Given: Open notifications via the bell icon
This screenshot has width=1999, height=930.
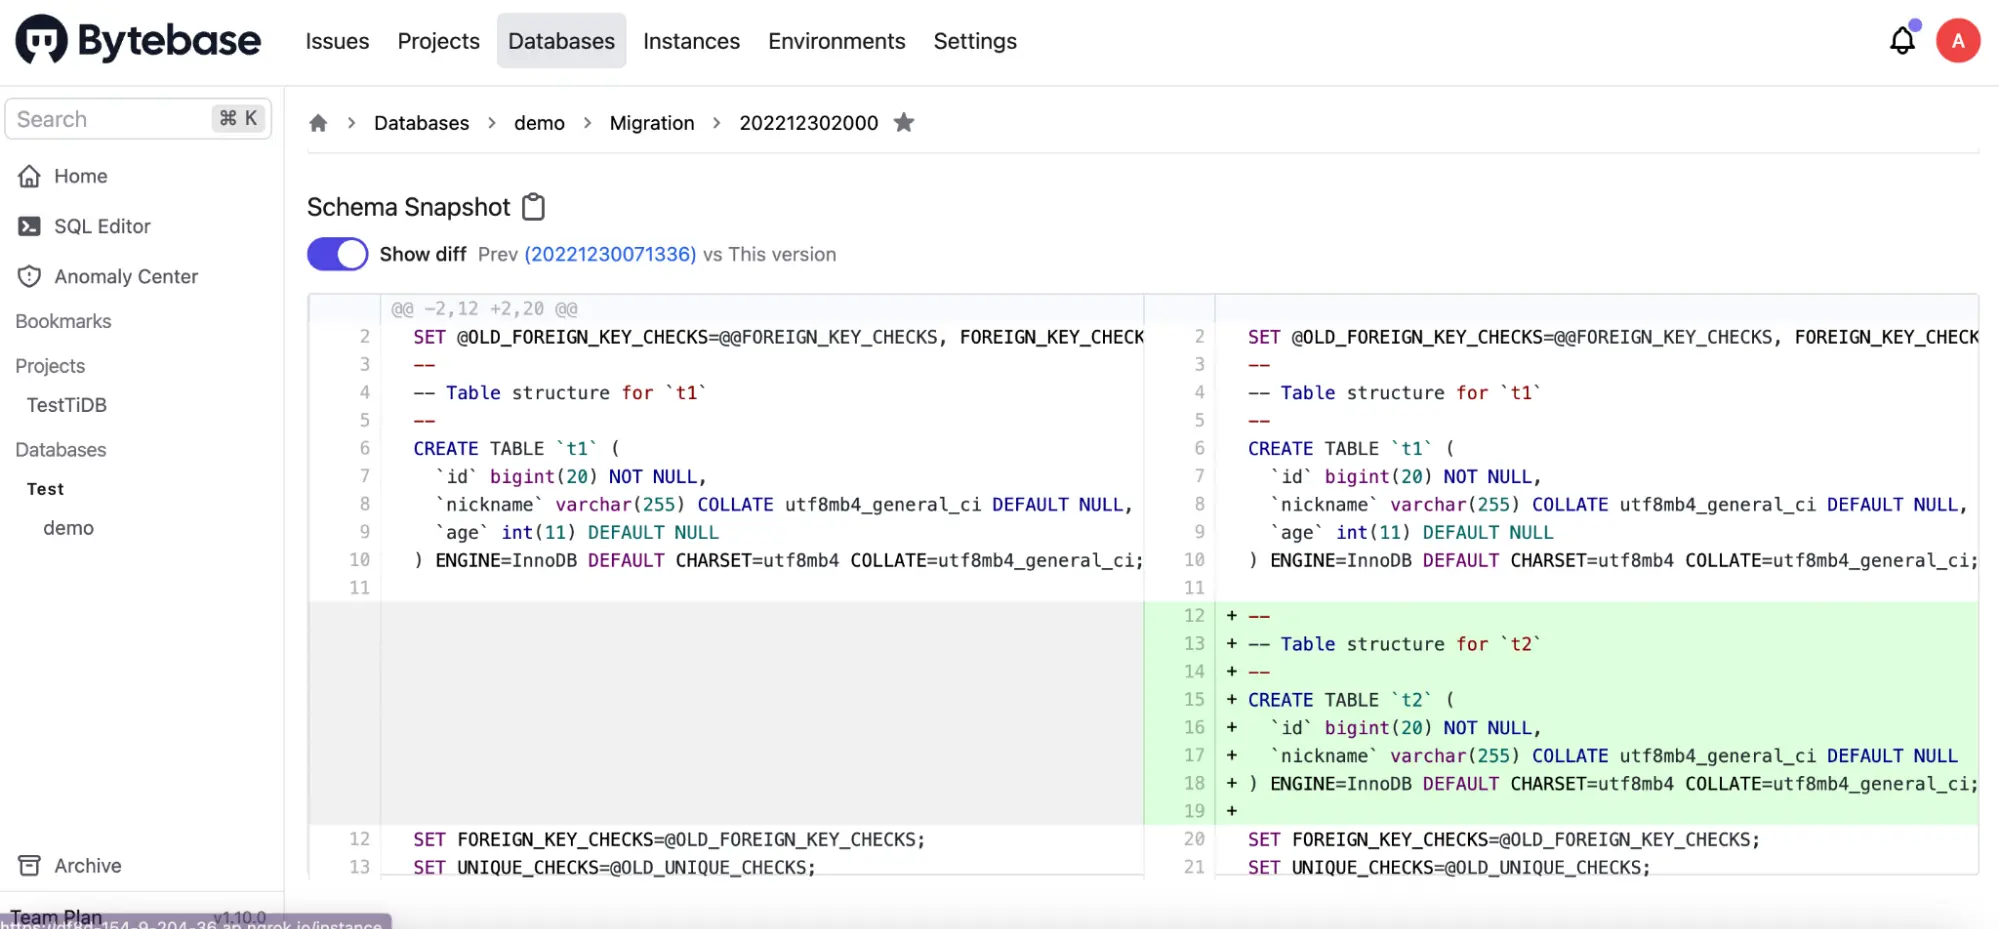Looking at the screenshot, I should click(1901, 40).
